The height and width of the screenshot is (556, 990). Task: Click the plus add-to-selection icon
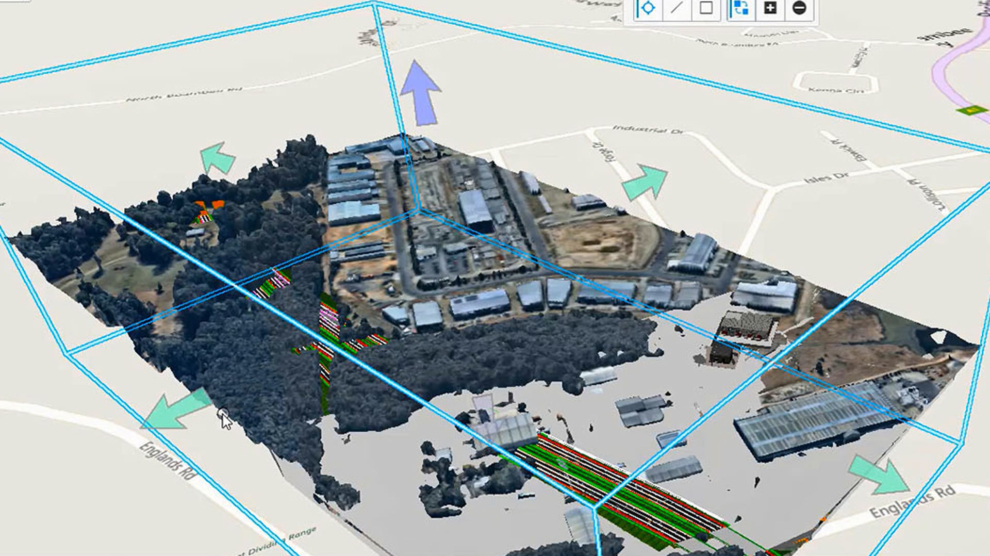(770, 9)
